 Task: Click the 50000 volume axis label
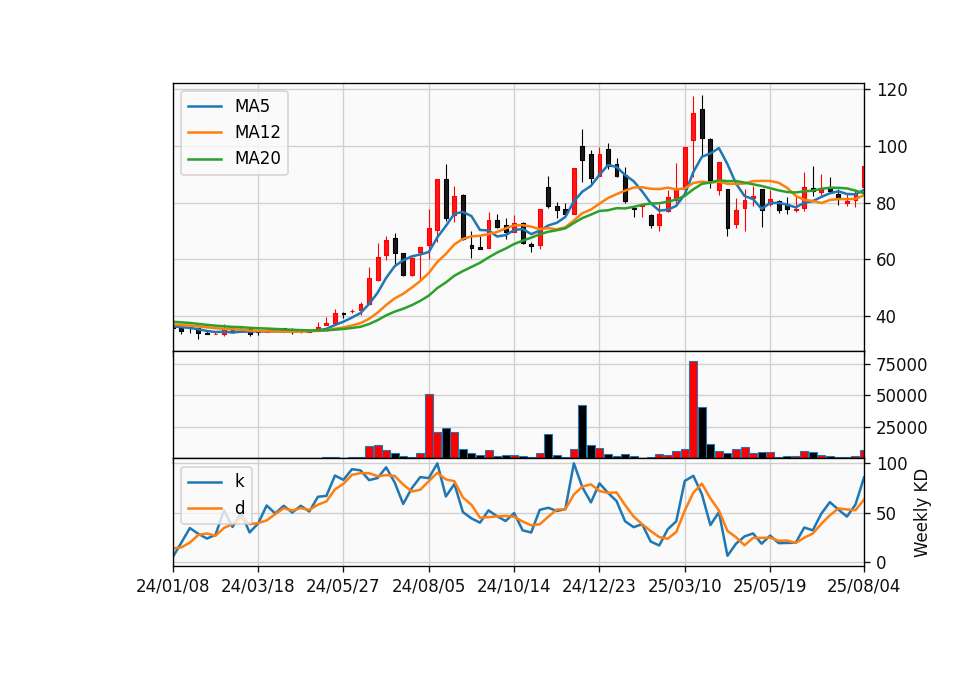click(x=902, y=396)
